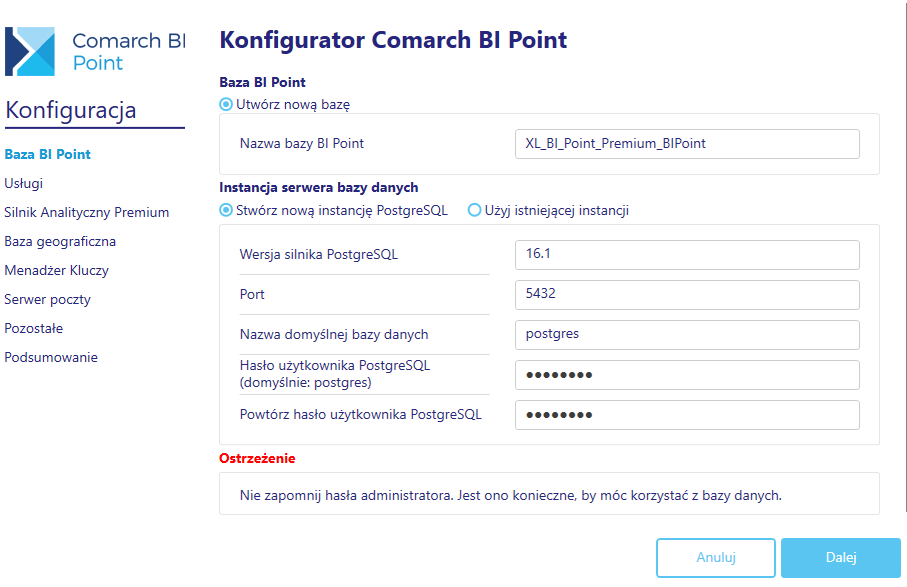The width and height of the screenshot is (907, 587).
Task: Click the 'Konfiguracja' sidebar heading
Action: [x=71, y=110]
